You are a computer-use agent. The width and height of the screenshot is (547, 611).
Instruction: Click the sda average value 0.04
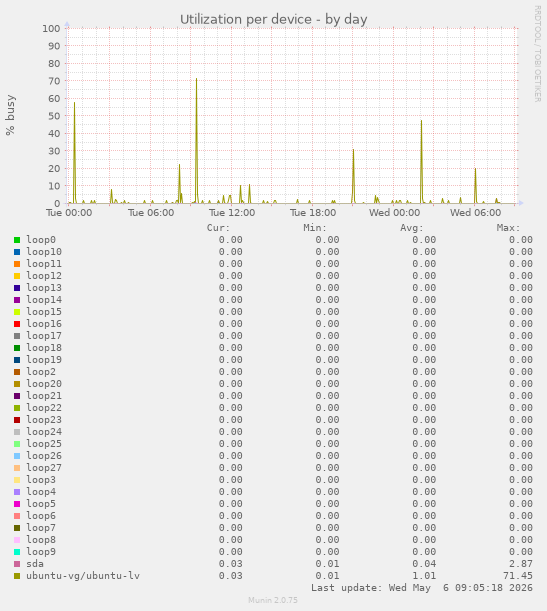pyautogui.click(x=424, y=564)
